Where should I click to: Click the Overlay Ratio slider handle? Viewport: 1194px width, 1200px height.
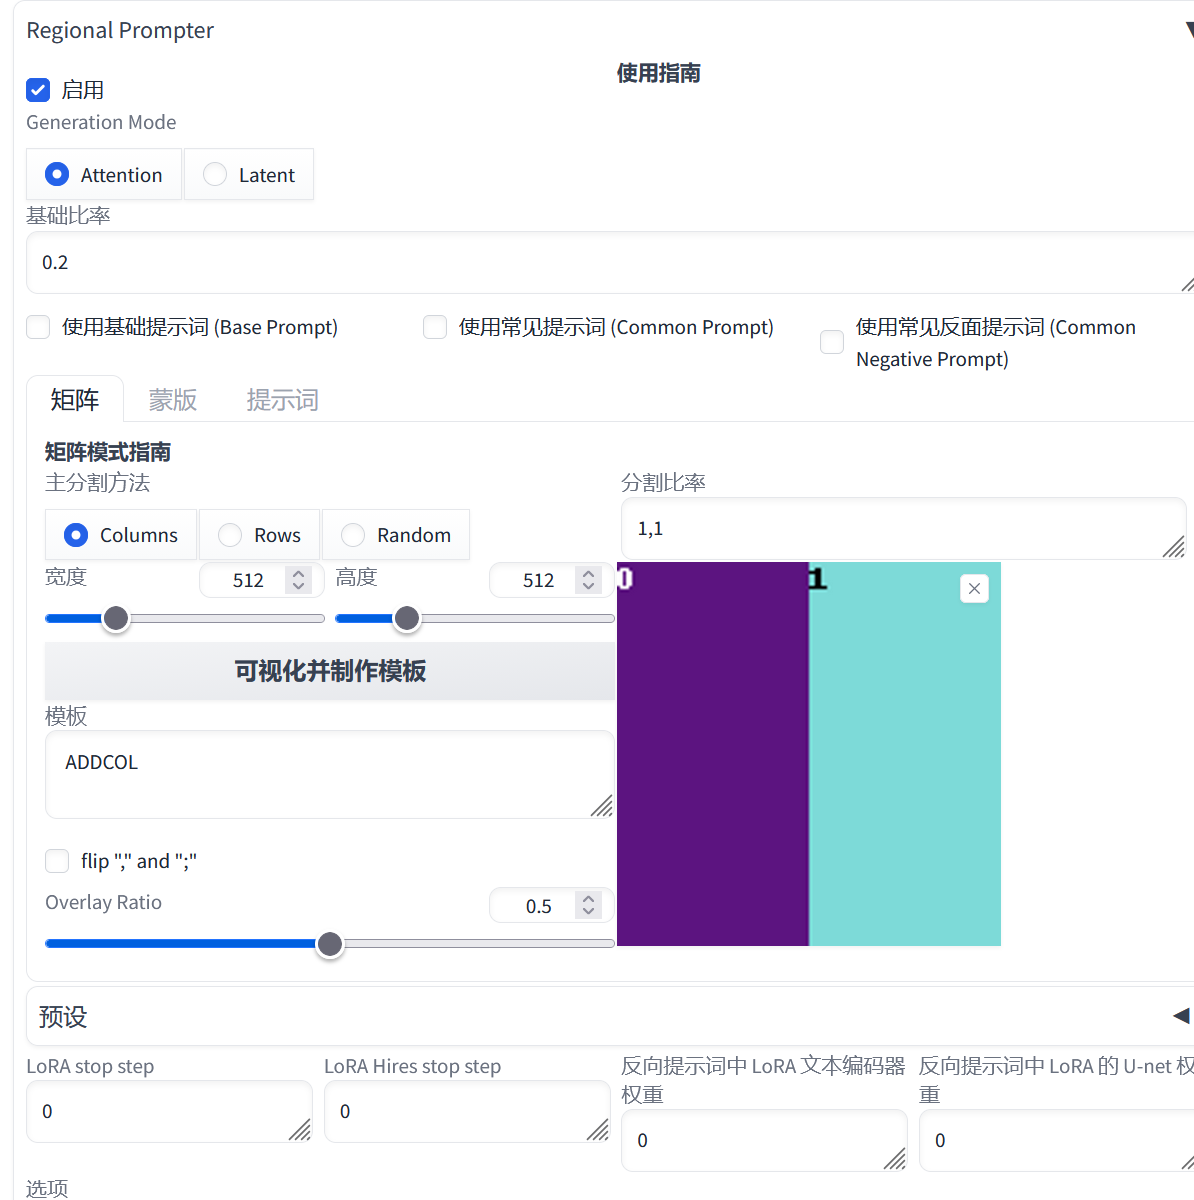coord(330,944)
